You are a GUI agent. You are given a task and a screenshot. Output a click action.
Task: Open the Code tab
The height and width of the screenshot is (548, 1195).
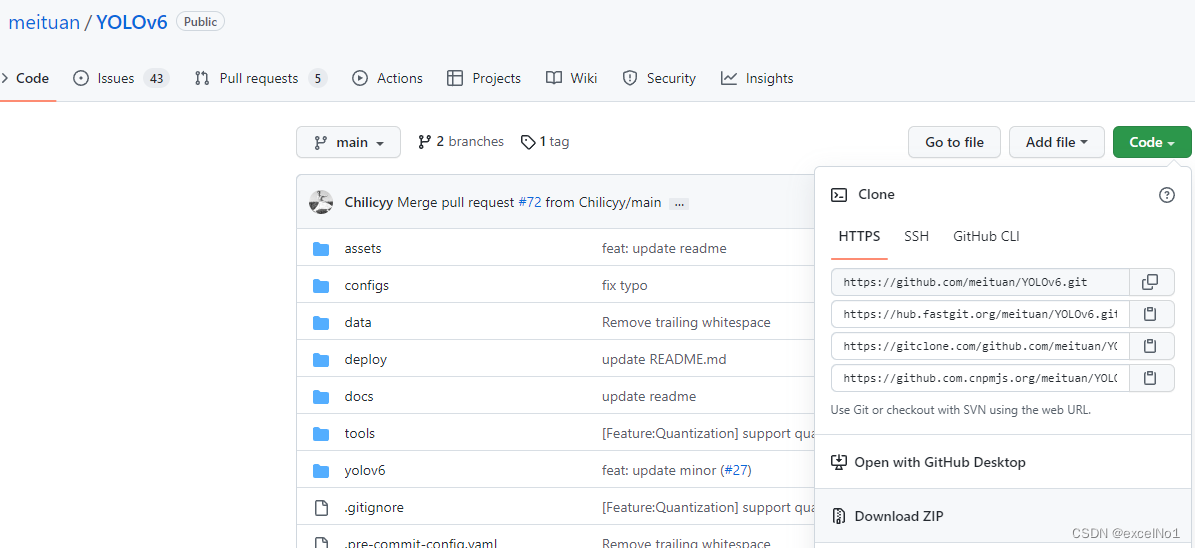coord(25,78)
